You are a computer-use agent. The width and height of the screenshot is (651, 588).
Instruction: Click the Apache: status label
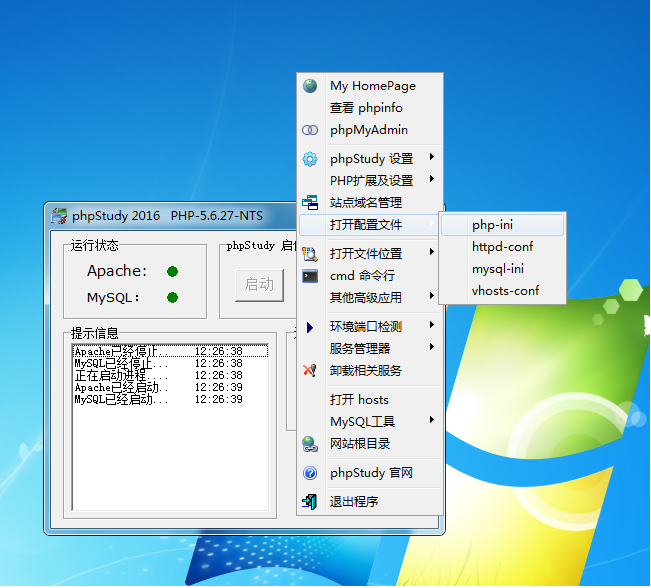(117, 271)
